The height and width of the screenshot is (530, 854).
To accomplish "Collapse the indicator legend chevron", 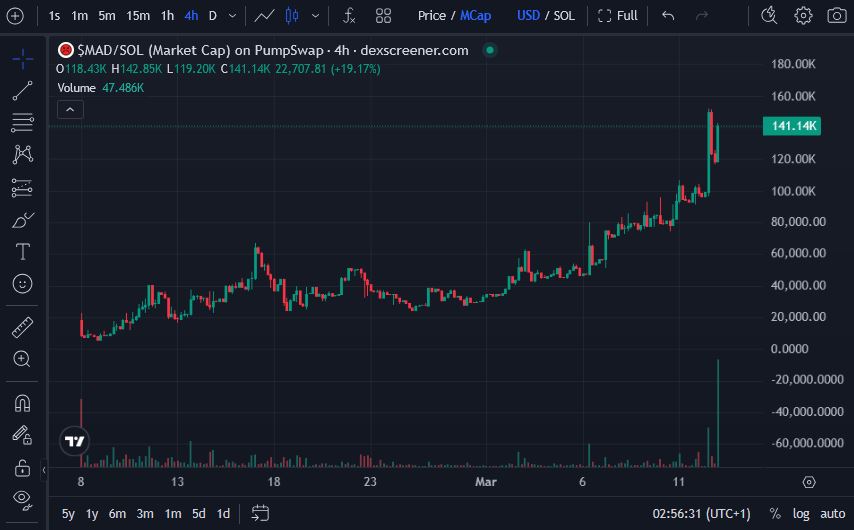I will 70,109.
